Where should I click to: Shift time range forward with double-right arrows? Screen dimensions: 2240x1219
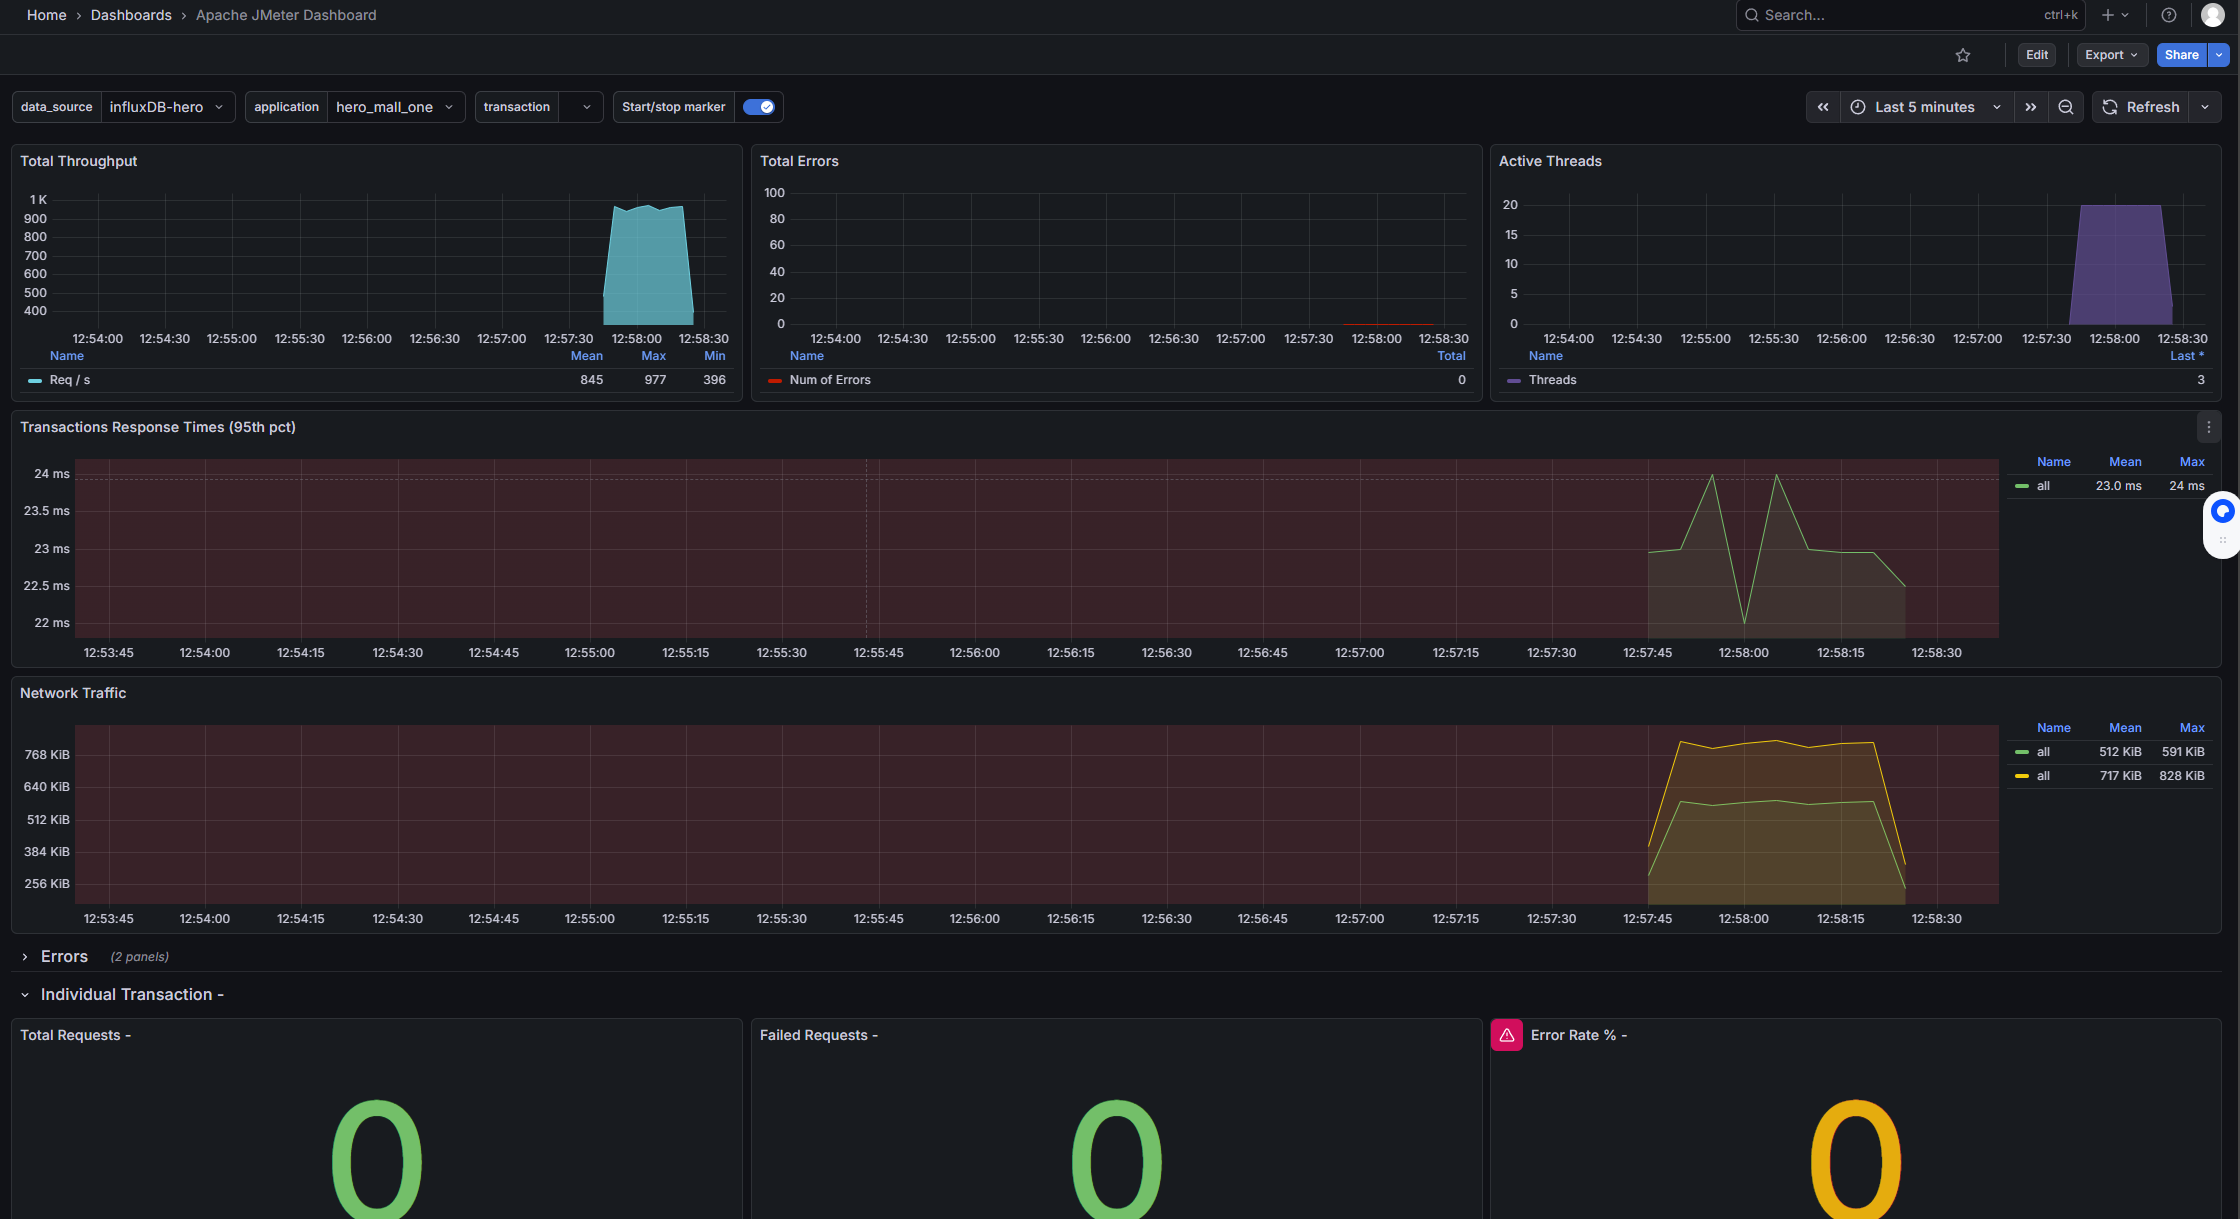point(2030,107)
